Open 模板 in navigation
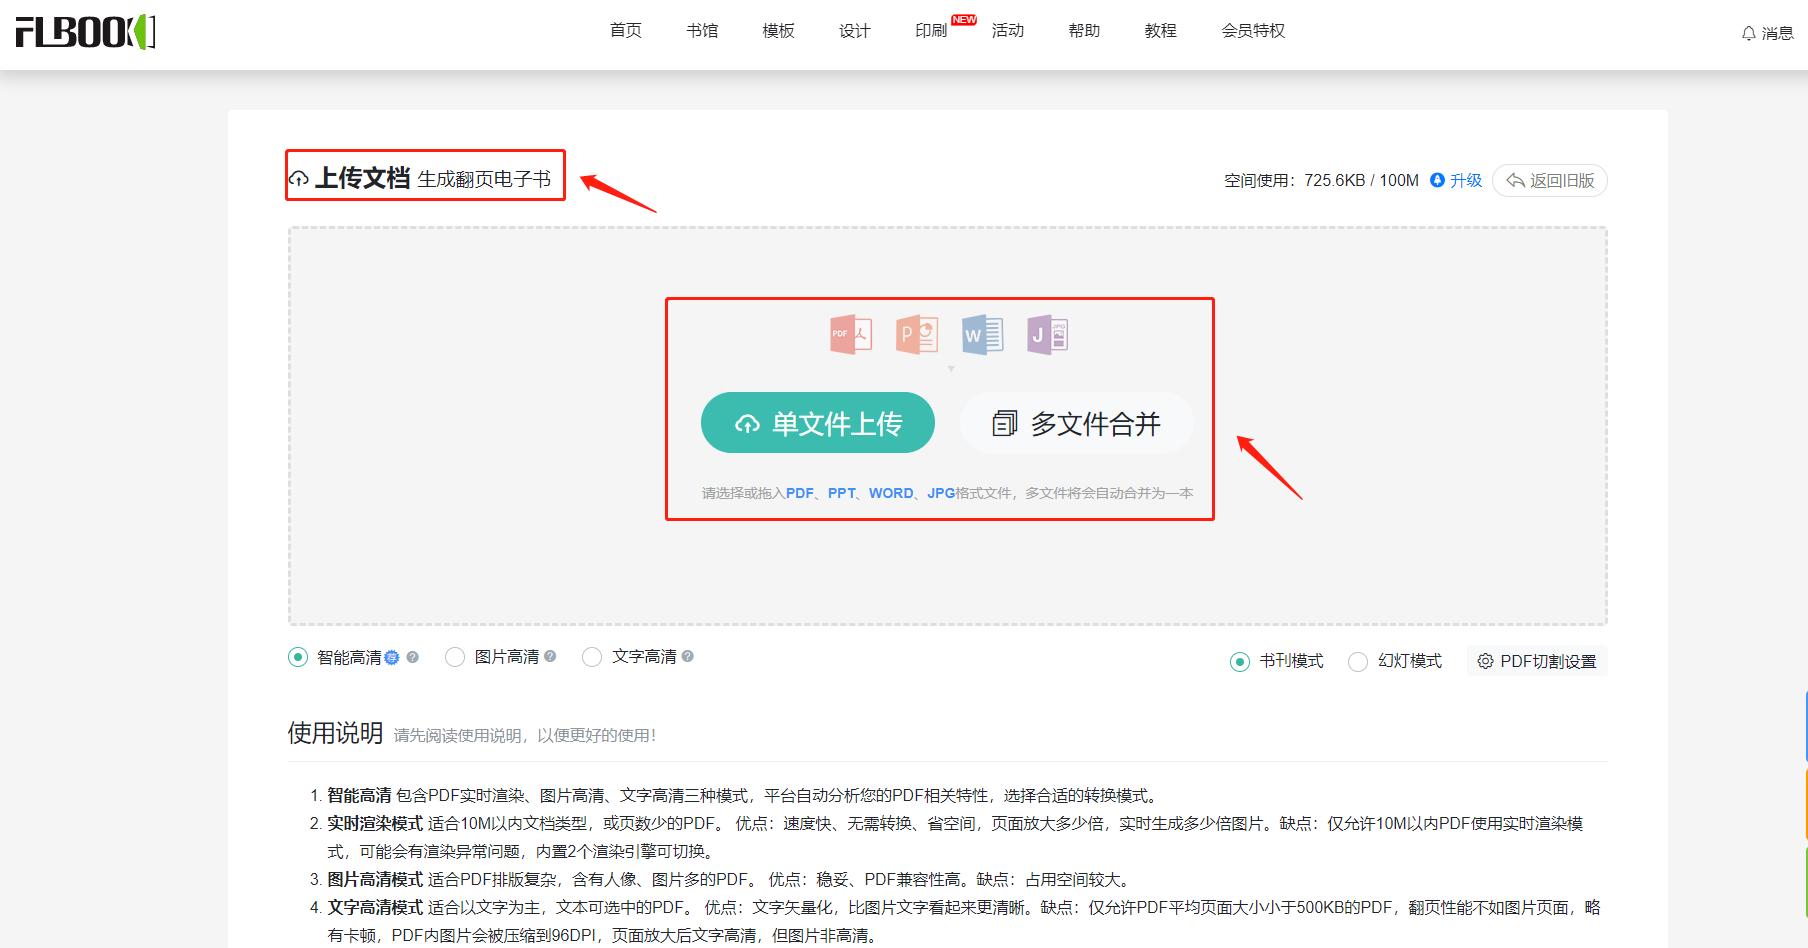The image size is (1808, 948). tap(778, 31)
